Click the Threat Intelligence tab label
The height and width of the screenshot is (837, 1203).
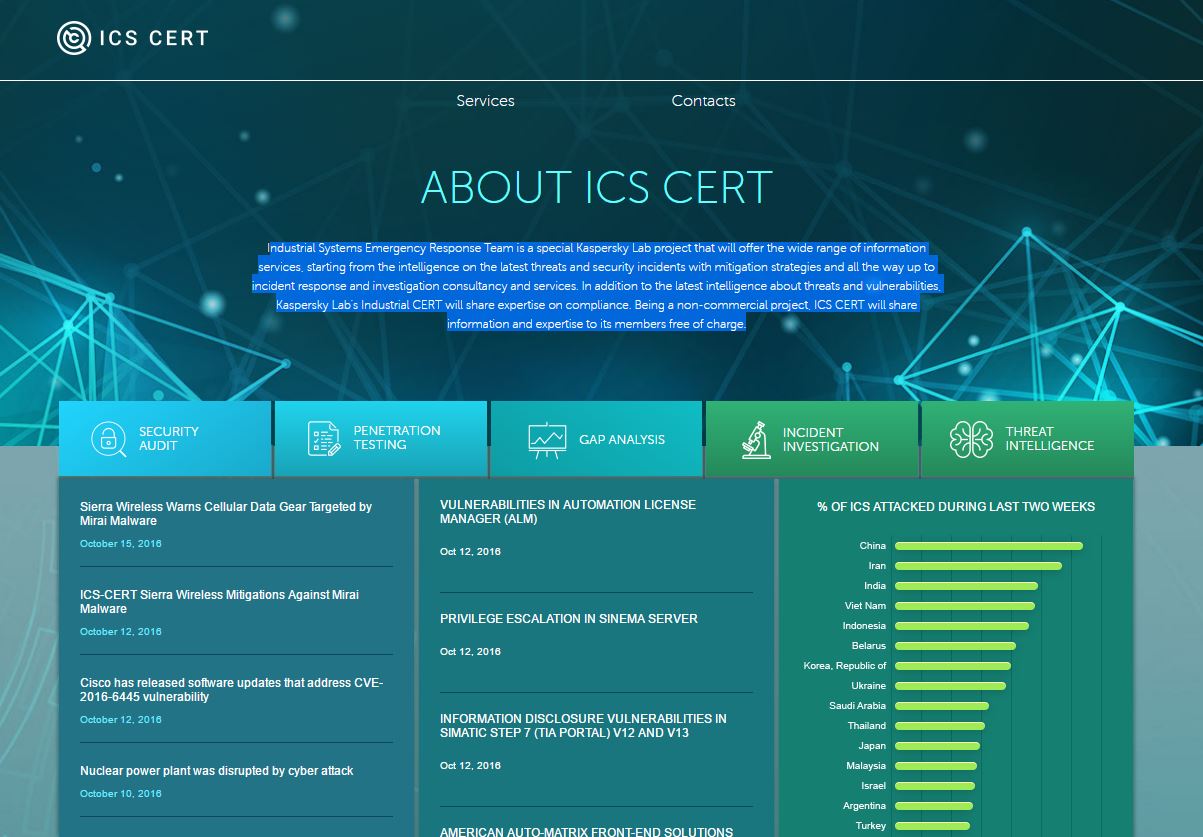coord(1049,439)
